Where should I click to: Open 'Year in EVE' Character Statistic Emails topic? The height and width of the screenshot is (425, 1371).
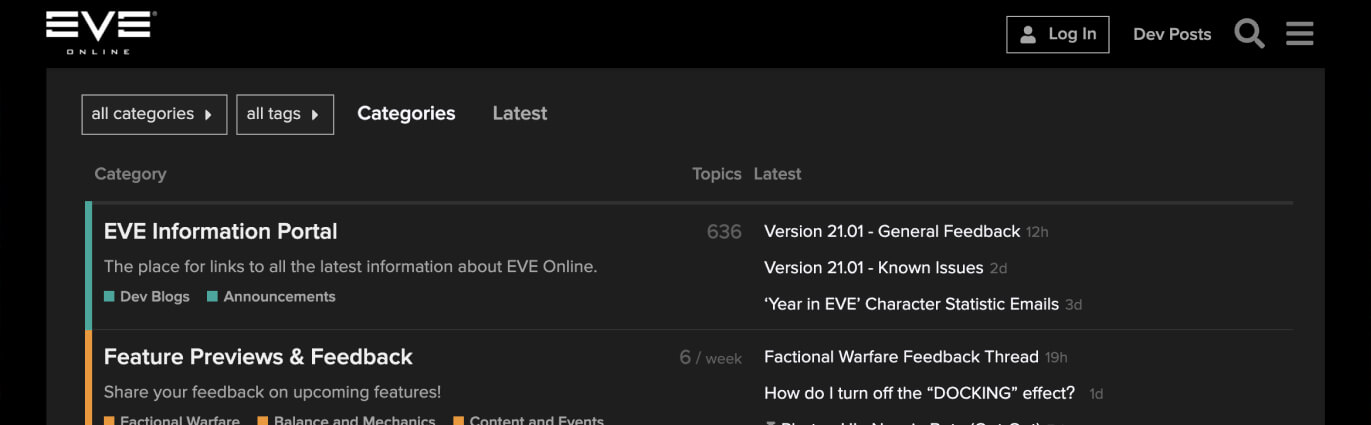911,304
